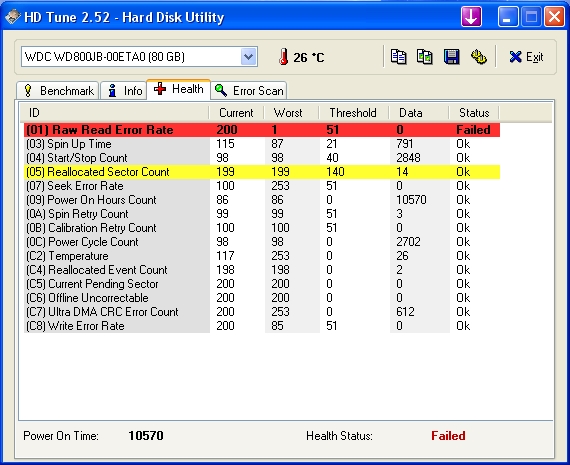Screen dimensions: 570x465
Task: Select the Raw Read Error Rate row
Action: click(262, 130)
